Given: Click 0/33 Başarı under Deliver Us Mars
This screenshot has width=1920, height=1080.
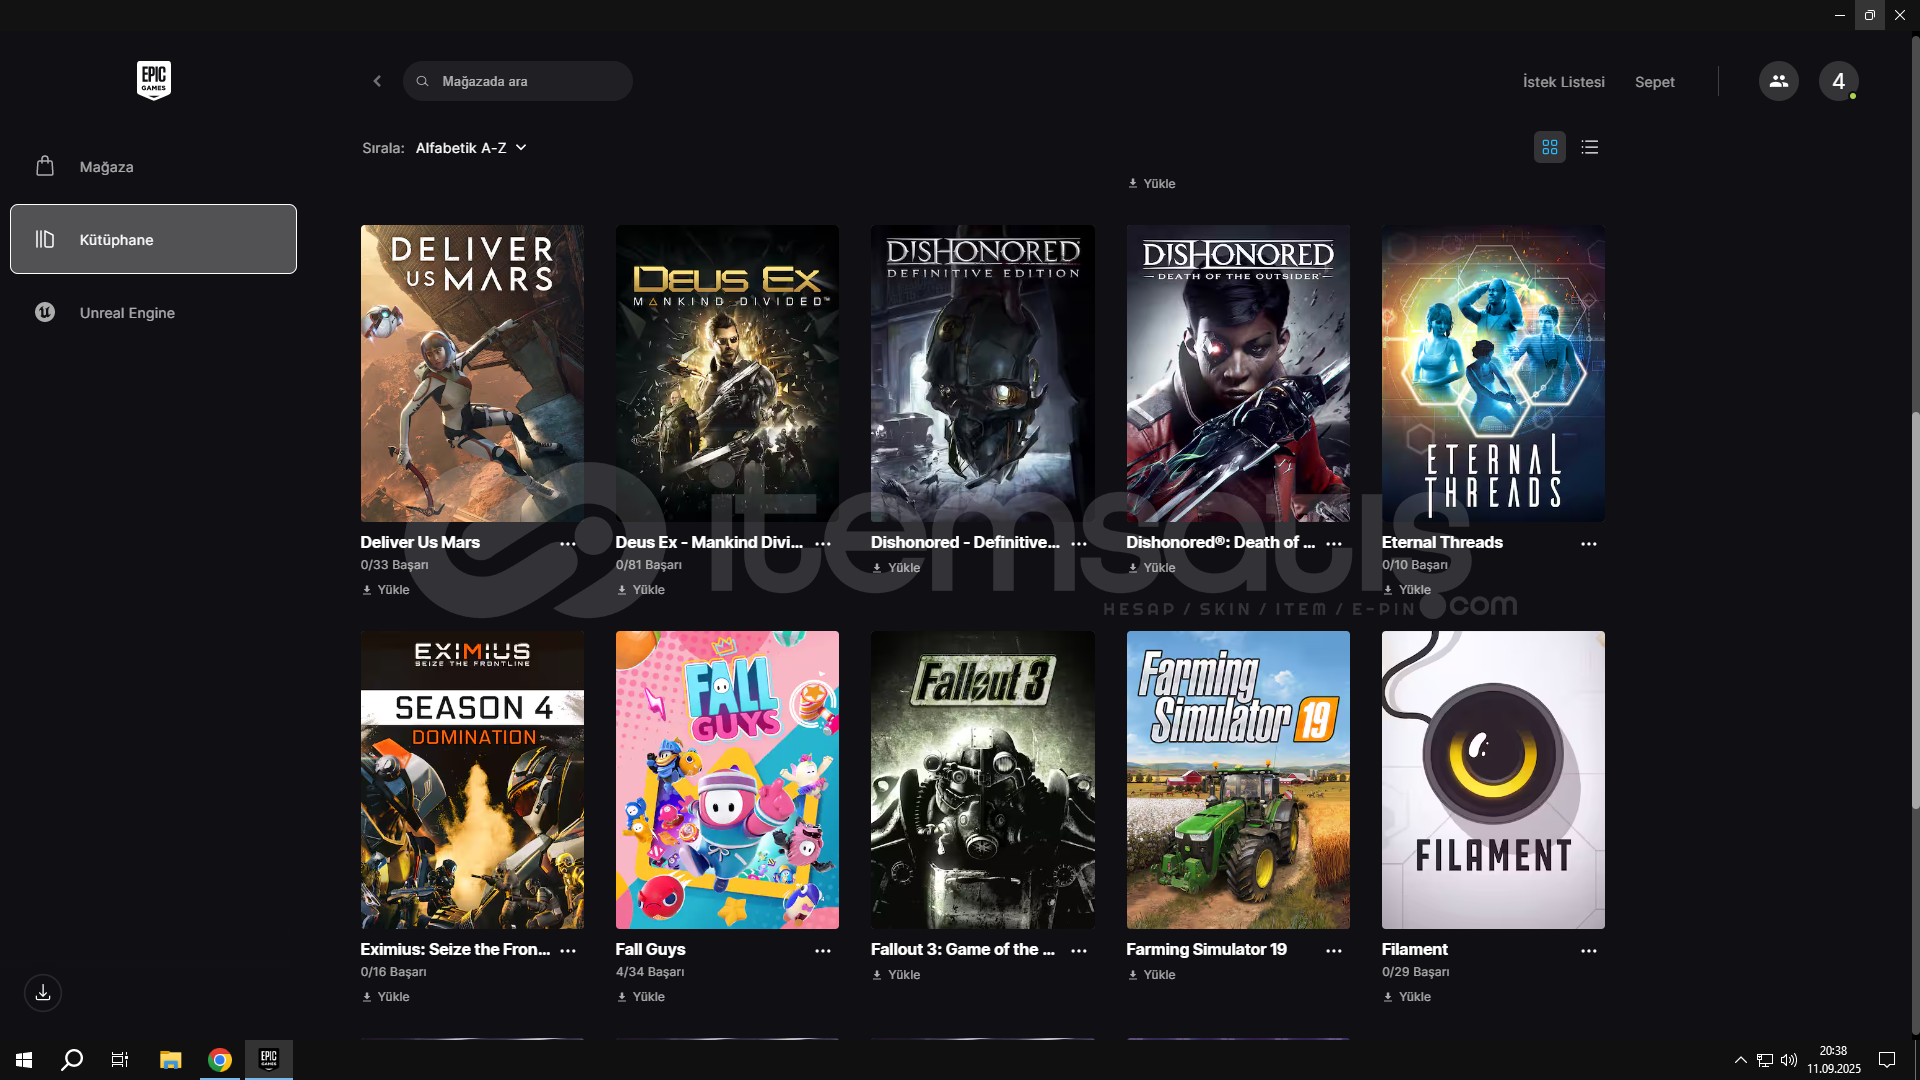Looking at the screenshot, I should (x=394, y=565).
